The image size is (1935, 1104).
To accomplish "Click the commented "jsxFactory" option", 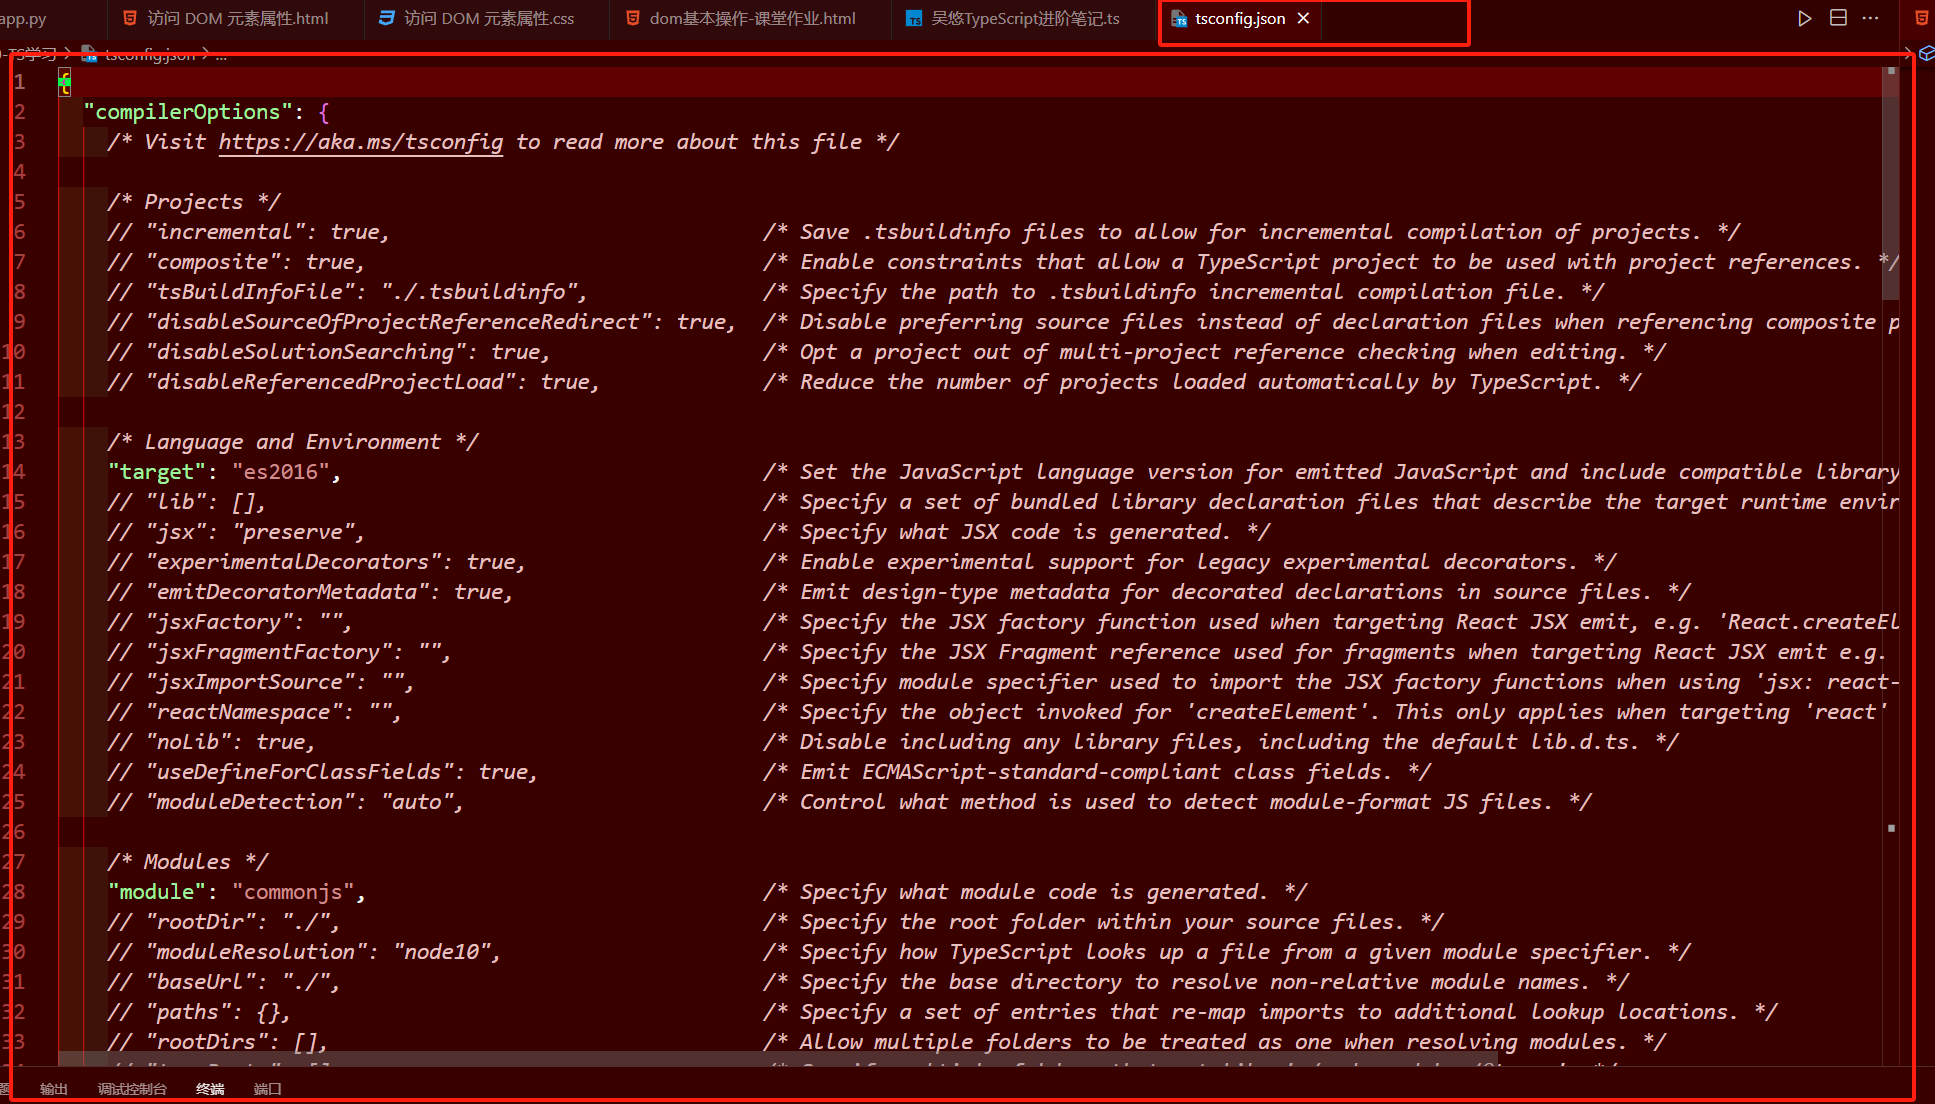I will click(x=230, y=622).
